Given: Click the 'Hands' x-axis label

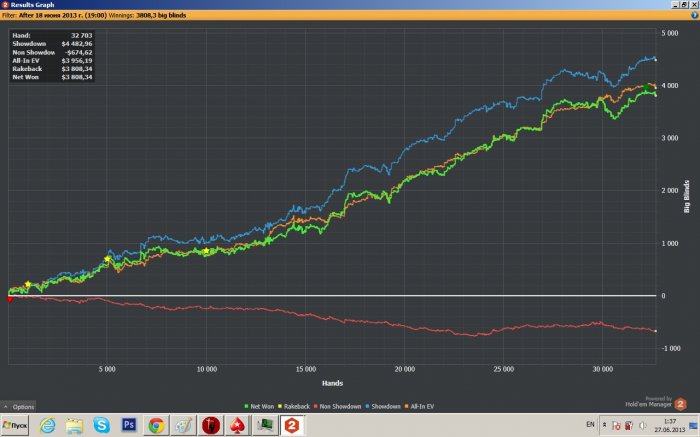Looking at the screenshot, I should (332, 383).
